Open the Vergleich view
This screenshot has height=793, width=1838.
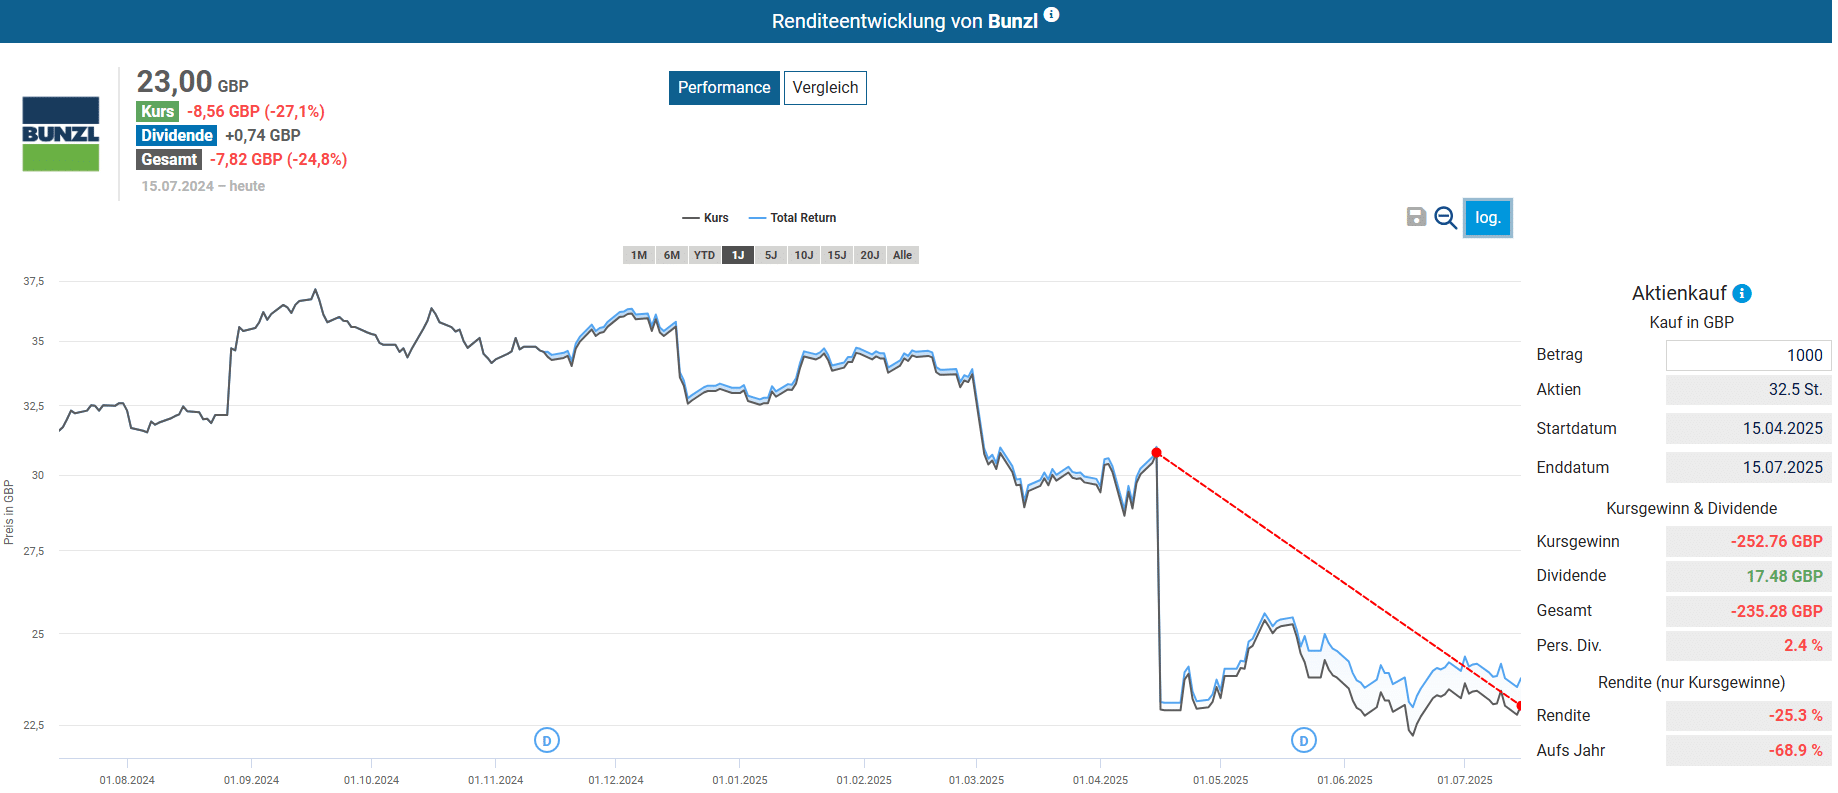(825, 88)
